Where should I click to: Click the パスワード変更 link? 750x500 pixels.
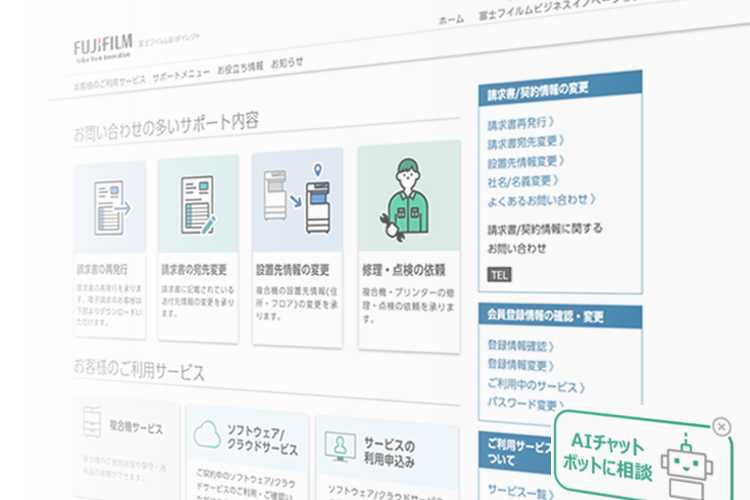click(x=524, y=406)
